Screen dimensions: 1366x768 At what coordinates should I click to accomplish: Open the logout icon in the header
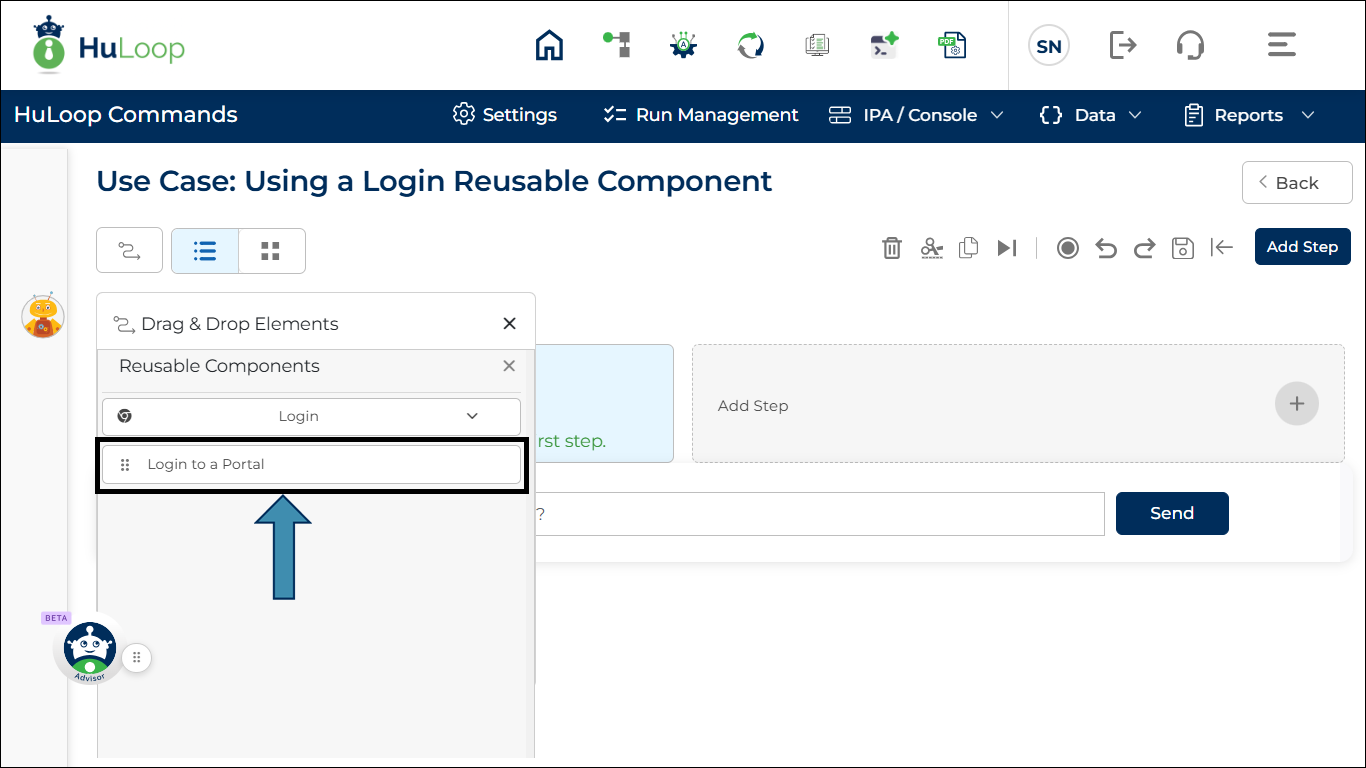coord(1122,45)
